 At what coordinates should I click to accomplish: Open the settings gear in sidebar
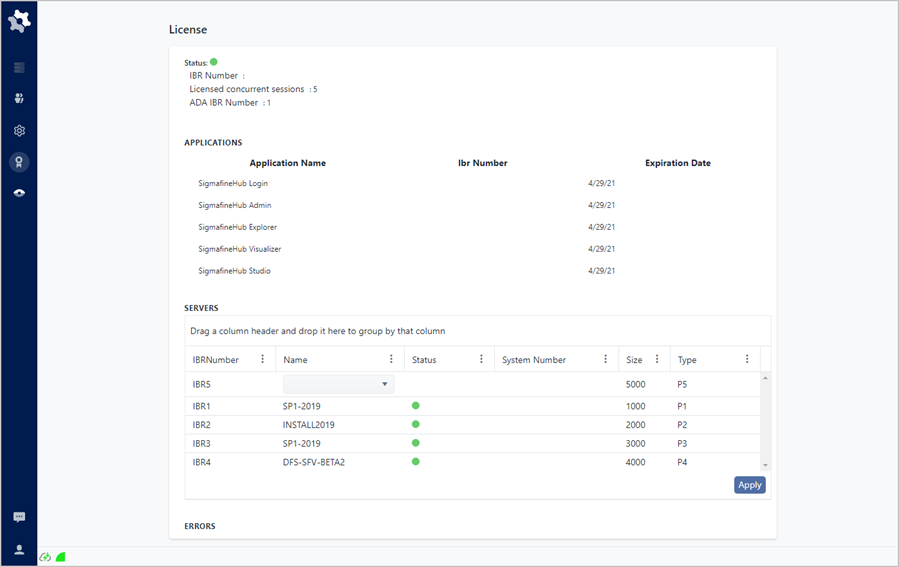[x=19, y=131]
